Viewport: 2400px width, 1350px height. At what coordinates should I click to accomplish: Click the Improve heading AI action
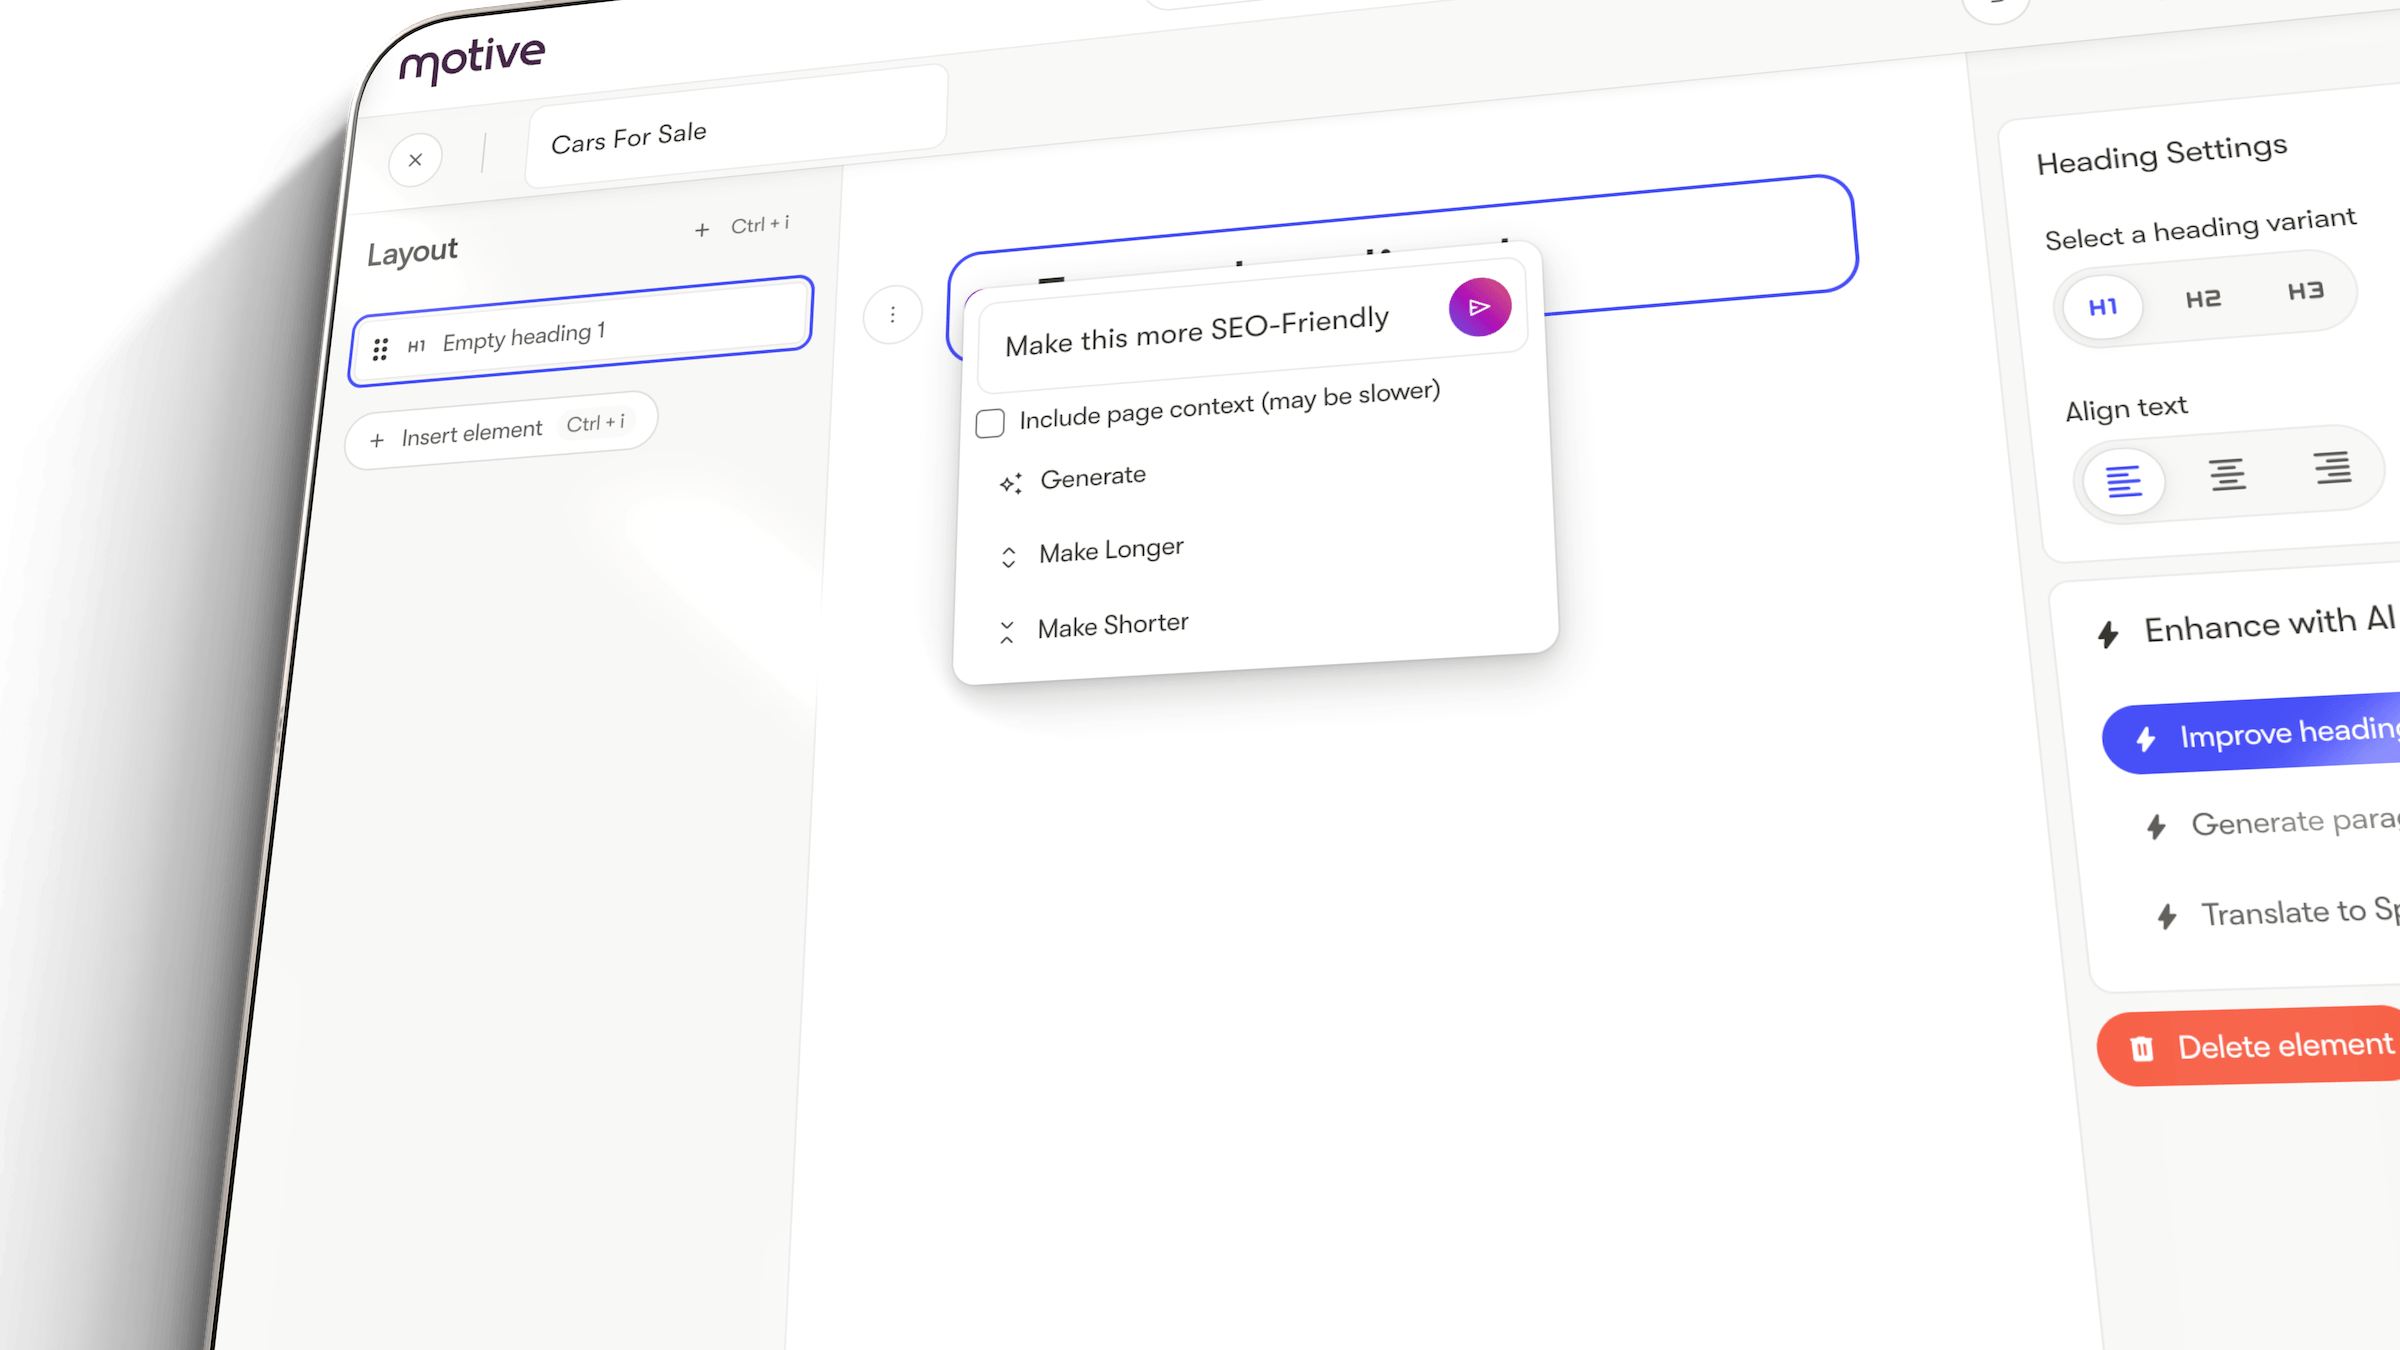pos(2280,735)
